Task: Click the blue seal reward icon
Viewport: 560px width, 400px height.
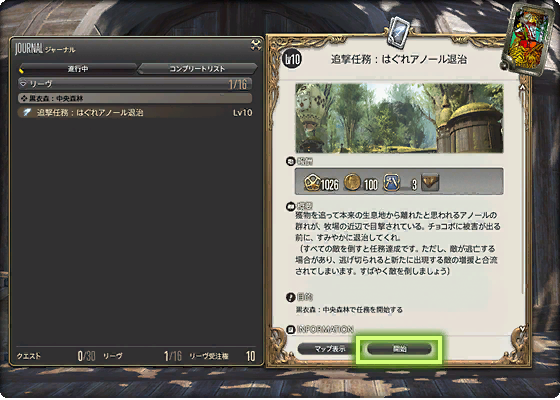Action: click(392, 182)
